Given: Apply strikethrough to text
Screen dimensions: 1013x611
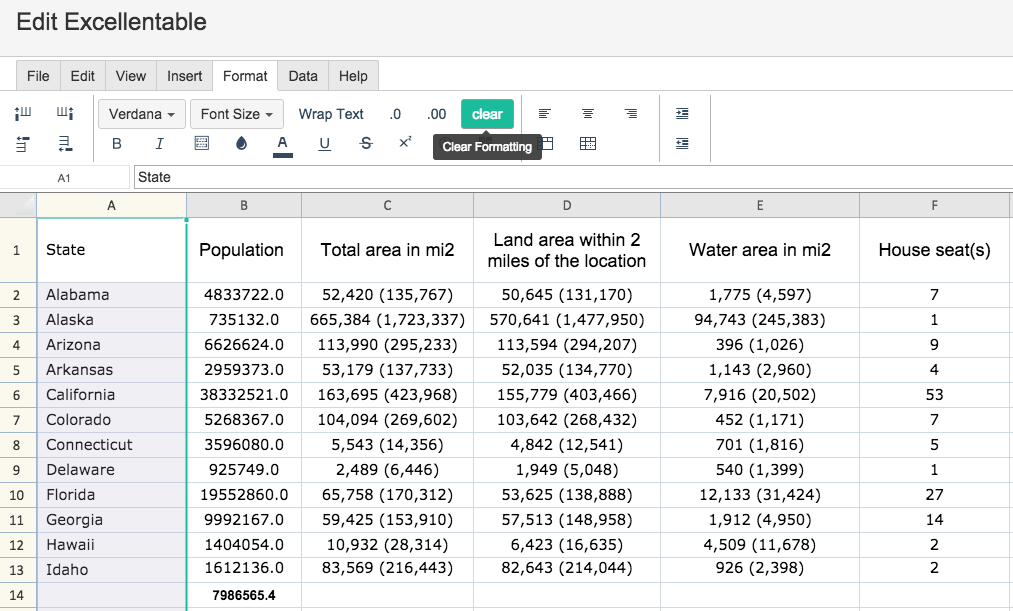Looking at the screenshot, I should [x=366, y=144].
